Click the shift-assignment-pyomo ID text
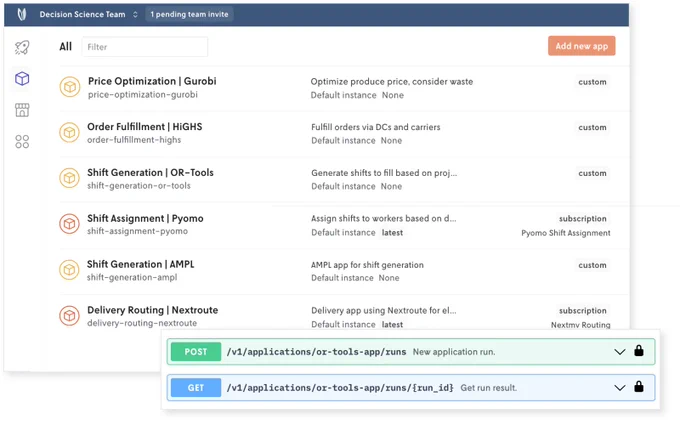The width and height of the screenshot is (680, 425). (137, 231)
